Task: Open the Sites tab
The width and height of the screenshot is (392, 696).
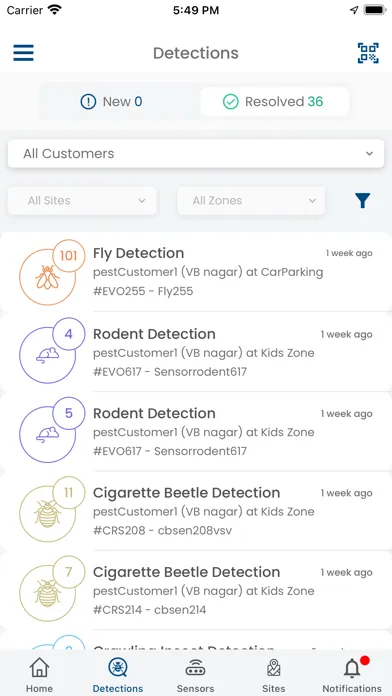Action: click(273, 674)
